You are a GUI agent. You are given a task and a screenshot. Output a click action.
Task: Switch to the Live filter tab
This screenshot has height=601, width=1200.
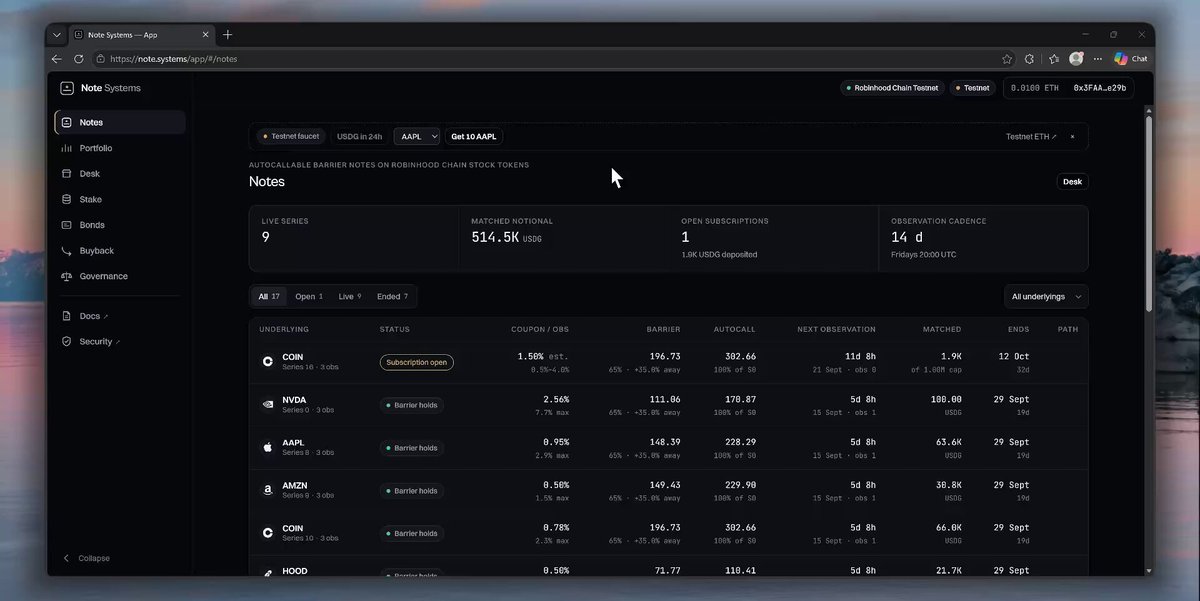pyautogui.click(x=350, y=297)
